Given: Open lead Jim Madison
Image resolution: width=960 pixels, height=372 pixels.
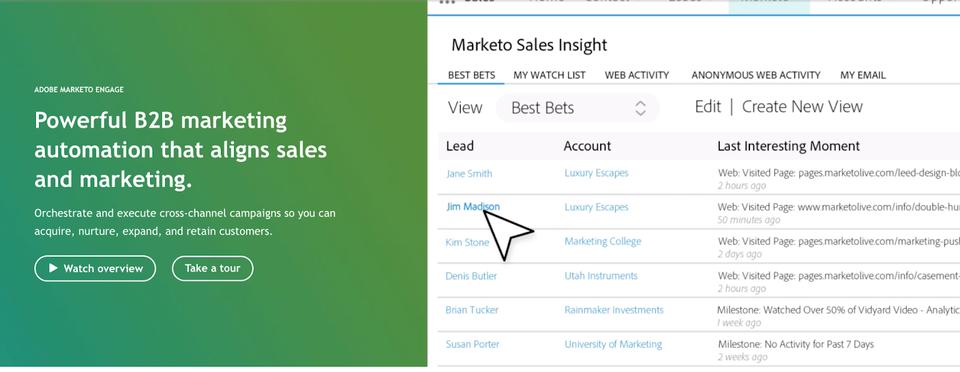Looking at the screenshot, I should click(x=473, y=207).
